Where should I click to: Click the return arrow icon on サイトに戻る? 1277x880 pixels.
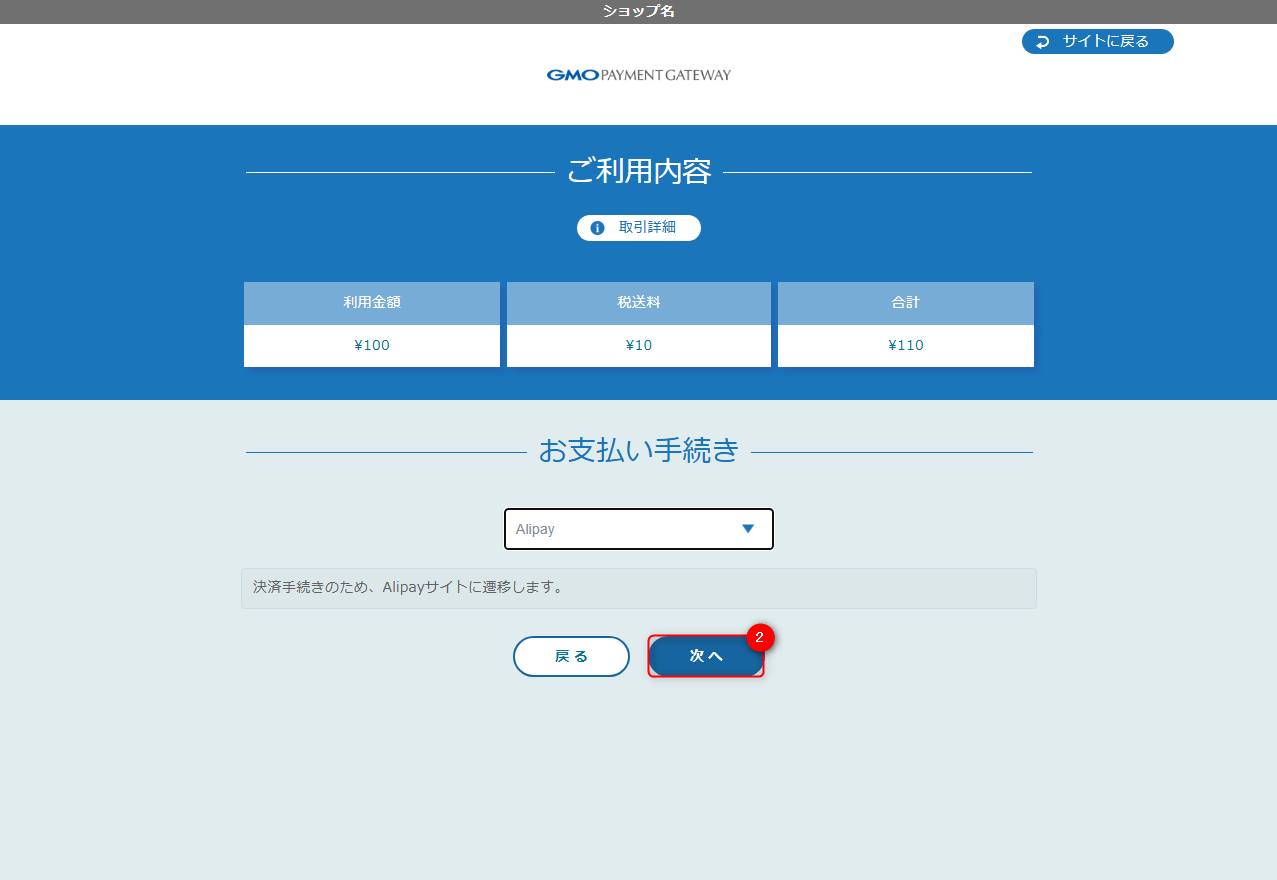[1043, 41]
